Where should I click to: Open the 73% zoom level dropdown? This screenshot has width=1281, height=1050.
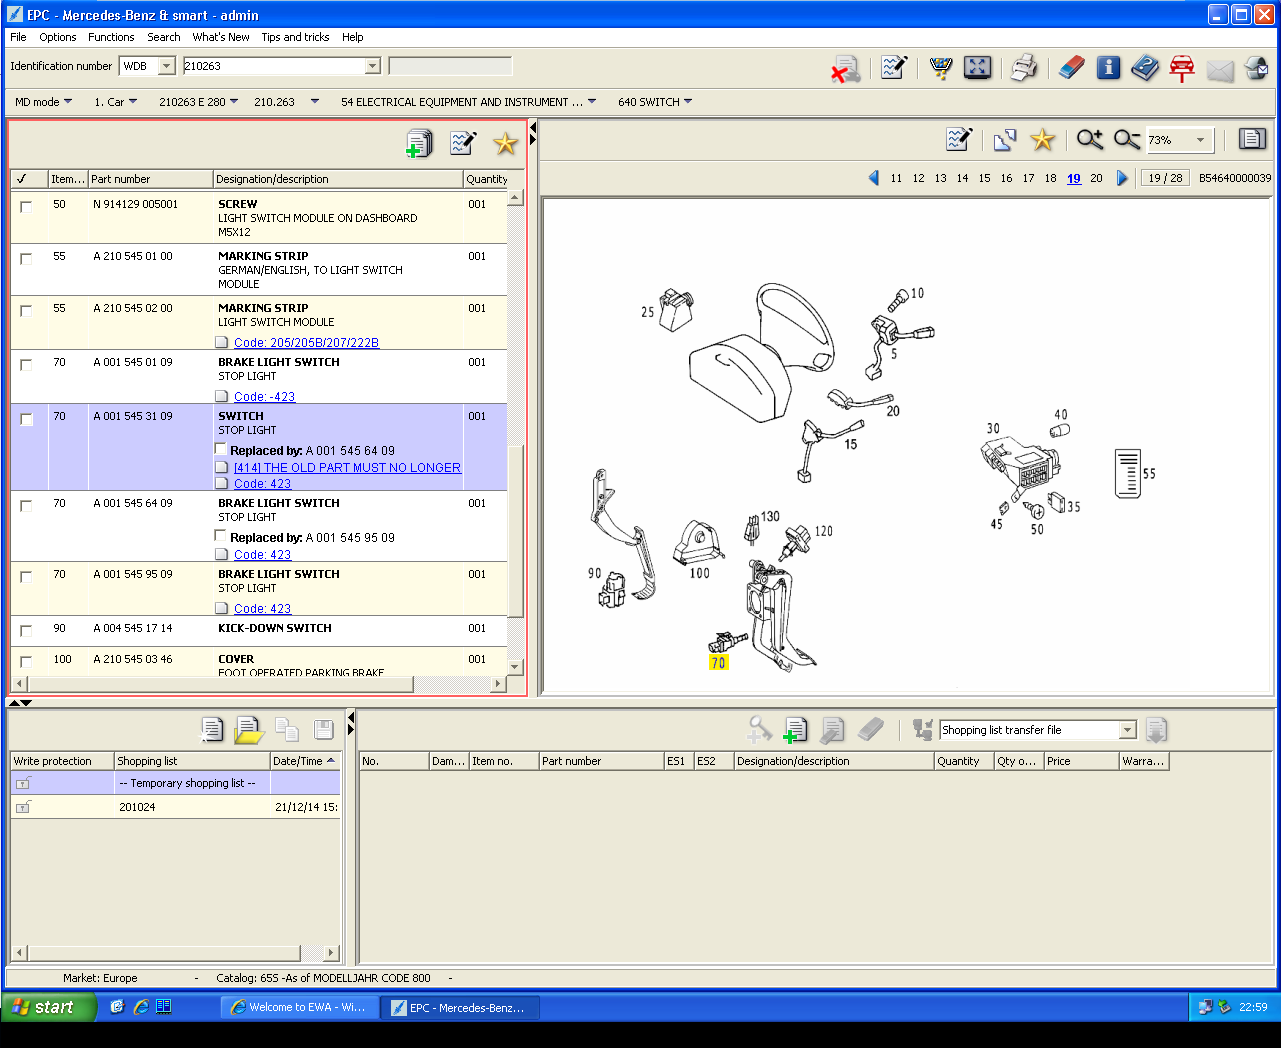point(1200,140)
